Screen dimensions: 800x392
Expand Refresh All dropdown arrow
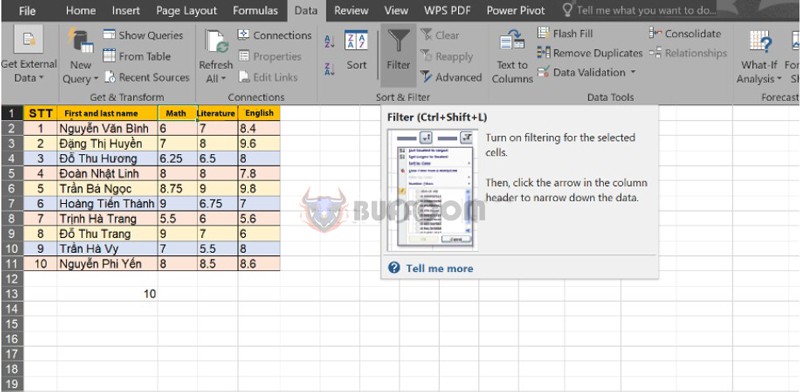223,79
